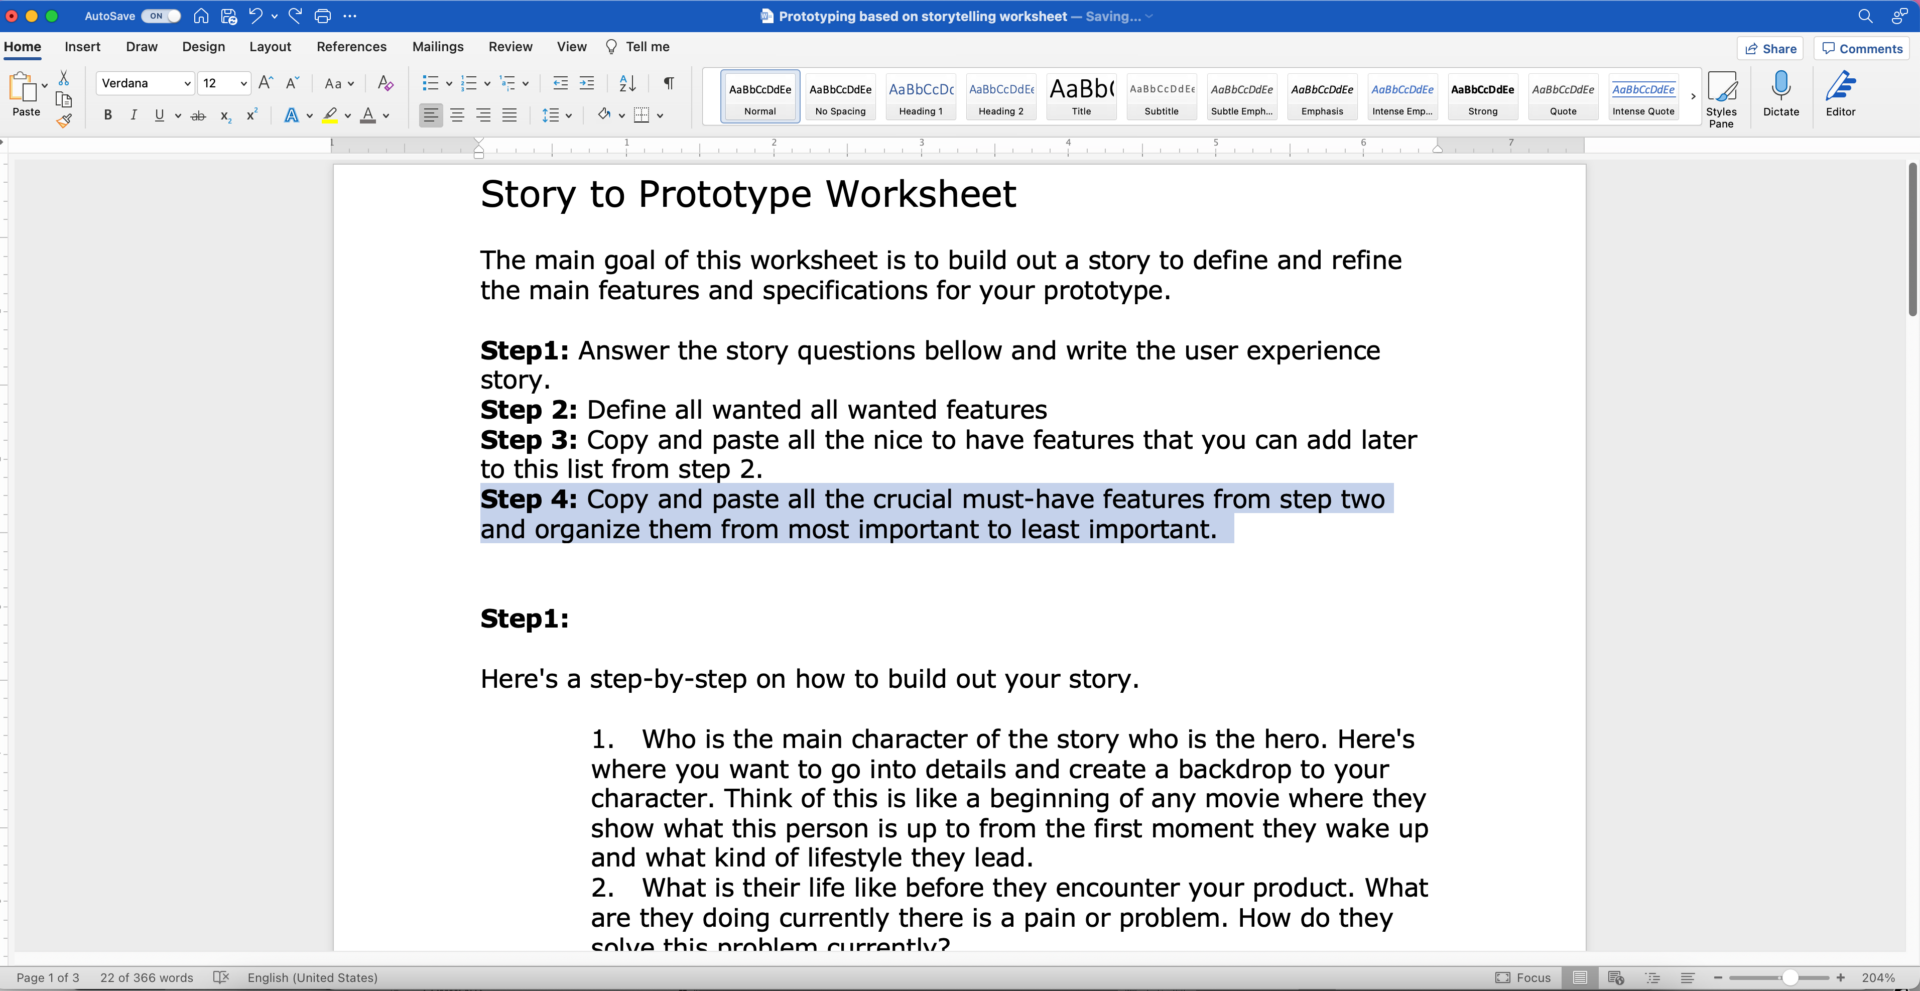This screenshot has width=1920, height=991.
Task: Click text highlight color marker
Action: (x=330, y=116)
